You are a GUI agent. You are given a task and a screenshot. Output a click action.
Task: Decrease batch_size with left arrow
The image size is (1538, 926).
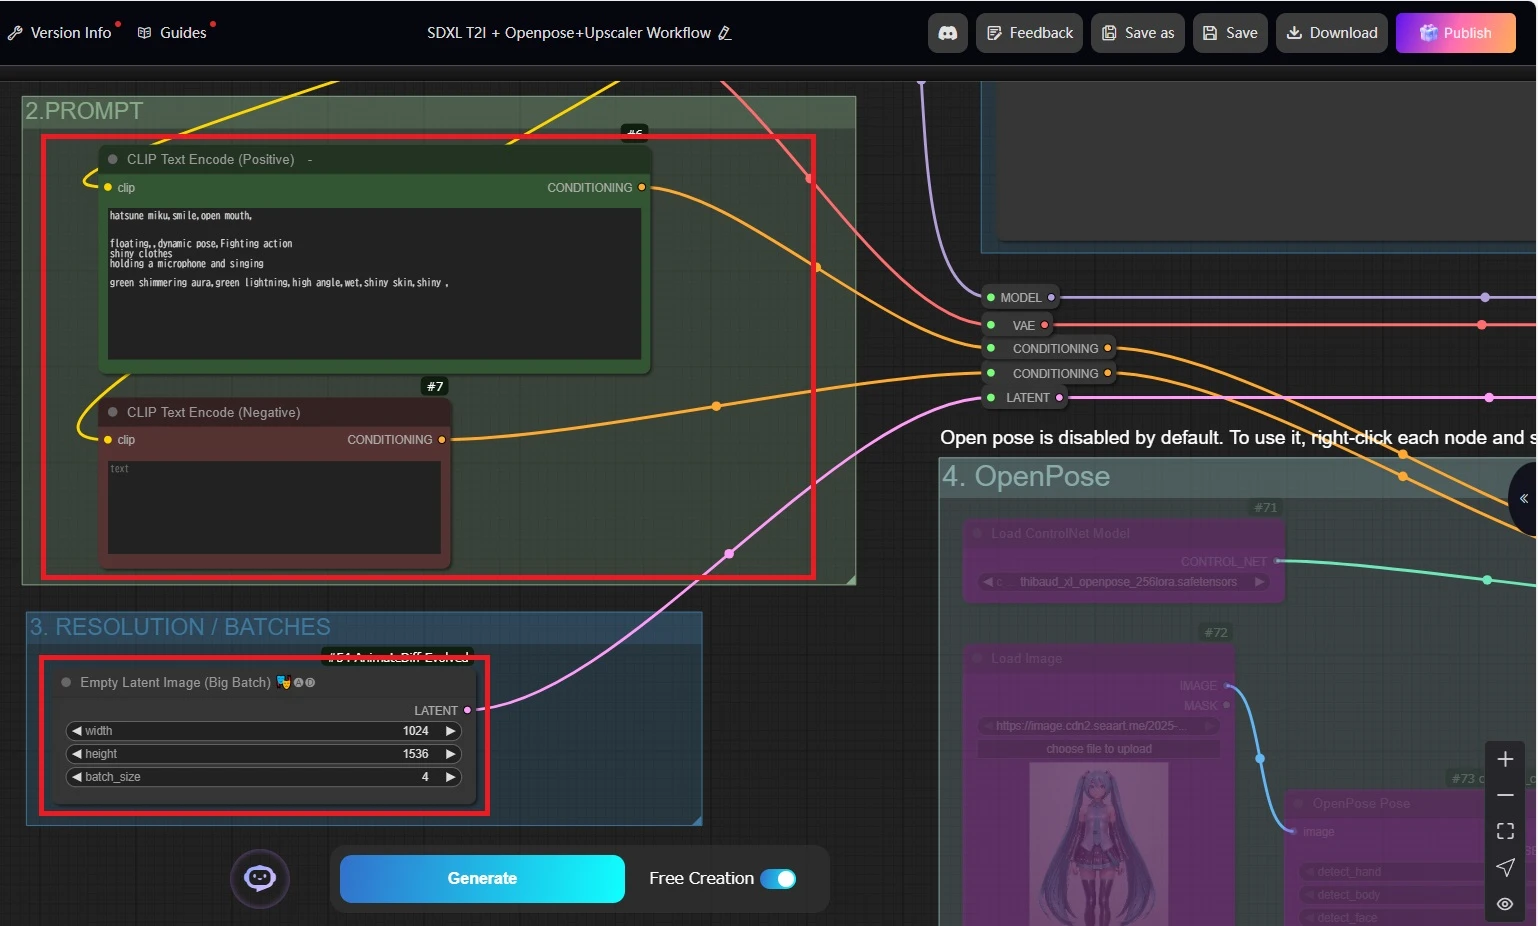pos(76,777)
